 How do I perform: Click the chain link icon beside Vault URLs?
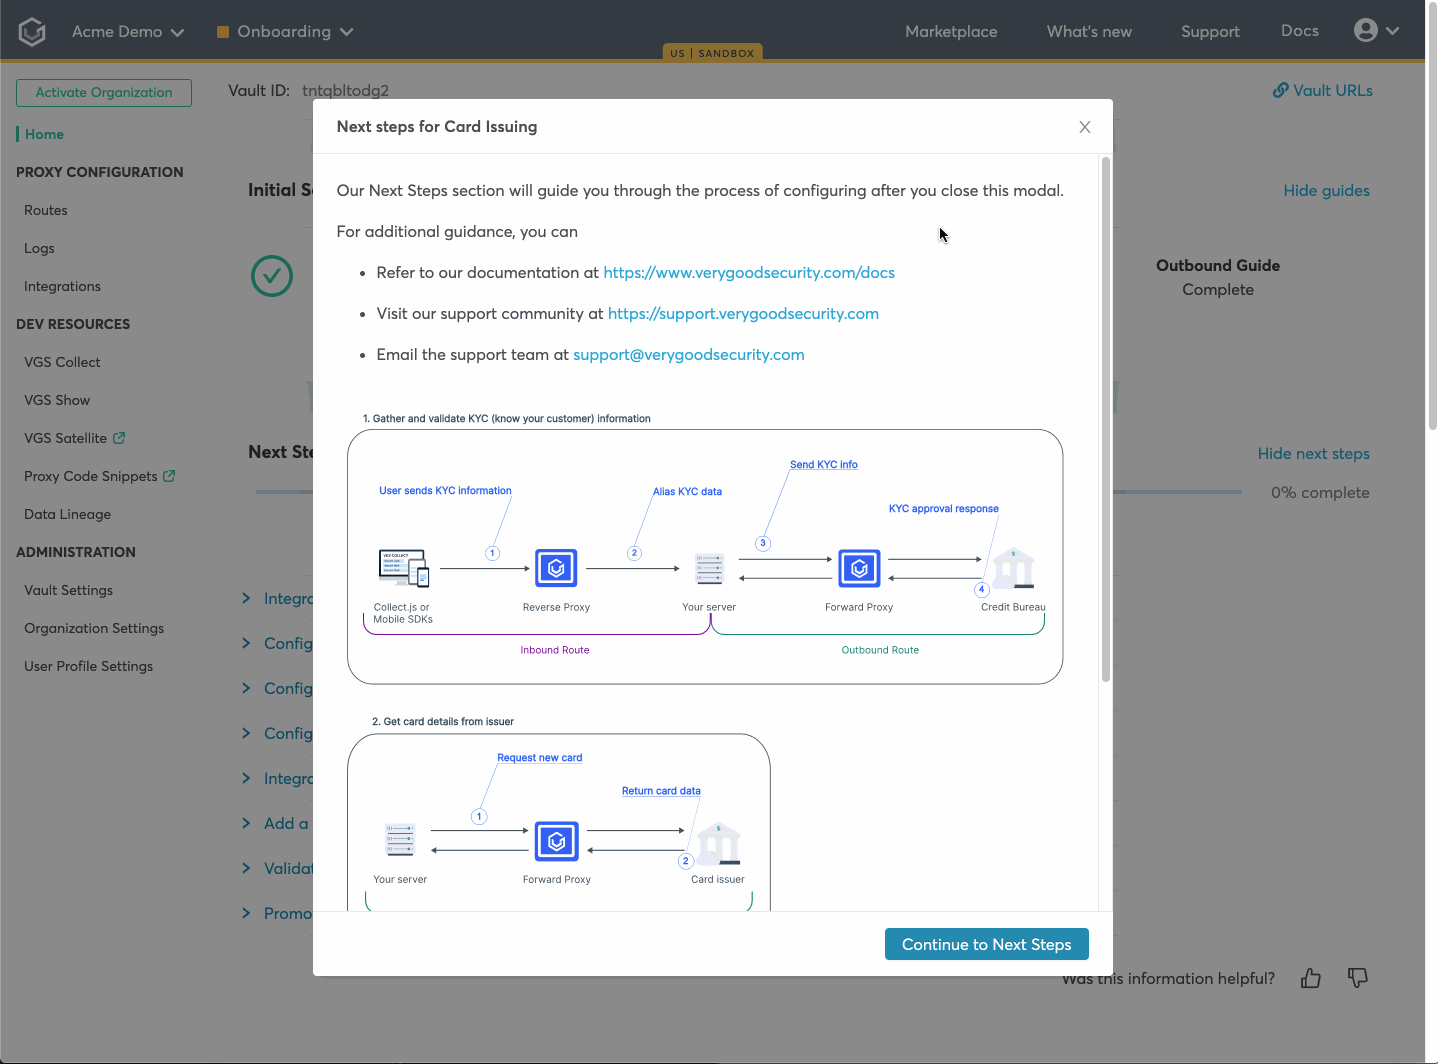pyautogui.click(x=1280, y=90)
